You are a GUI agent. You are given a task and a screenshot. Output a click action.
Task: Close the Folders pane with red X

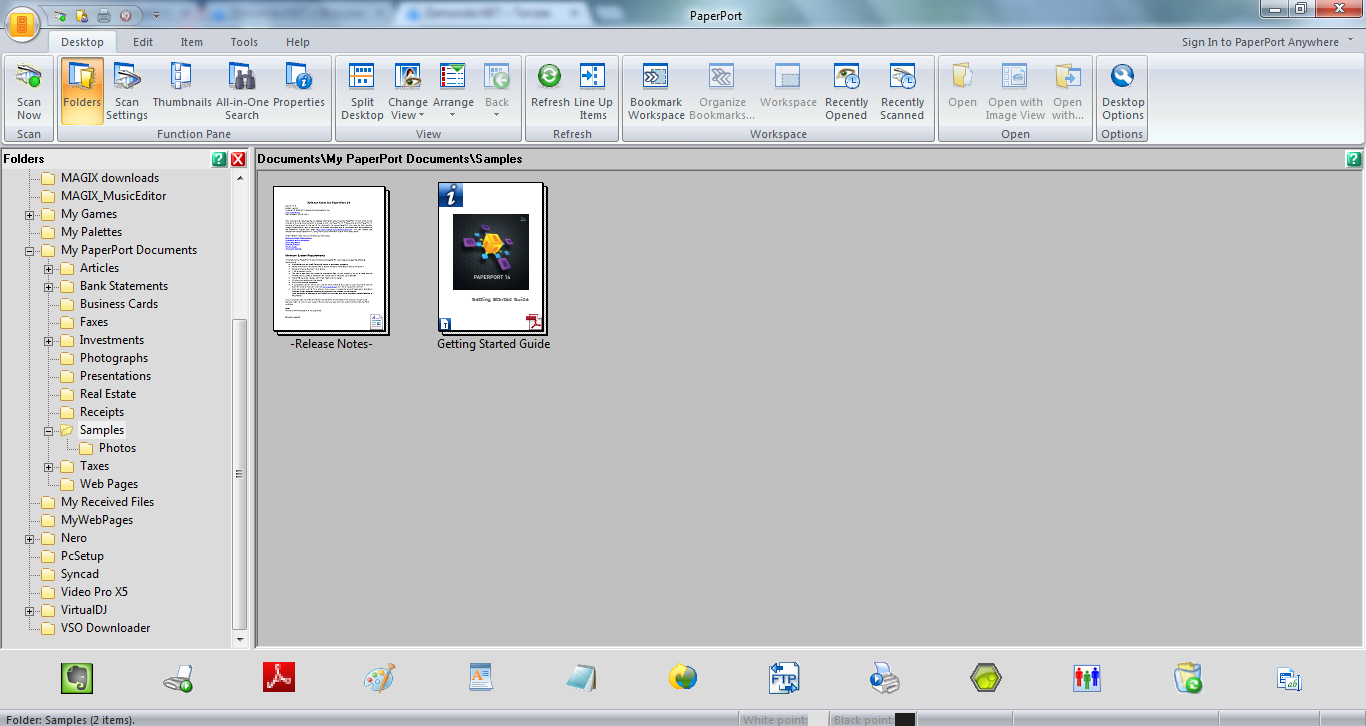[x=238, y=159]
